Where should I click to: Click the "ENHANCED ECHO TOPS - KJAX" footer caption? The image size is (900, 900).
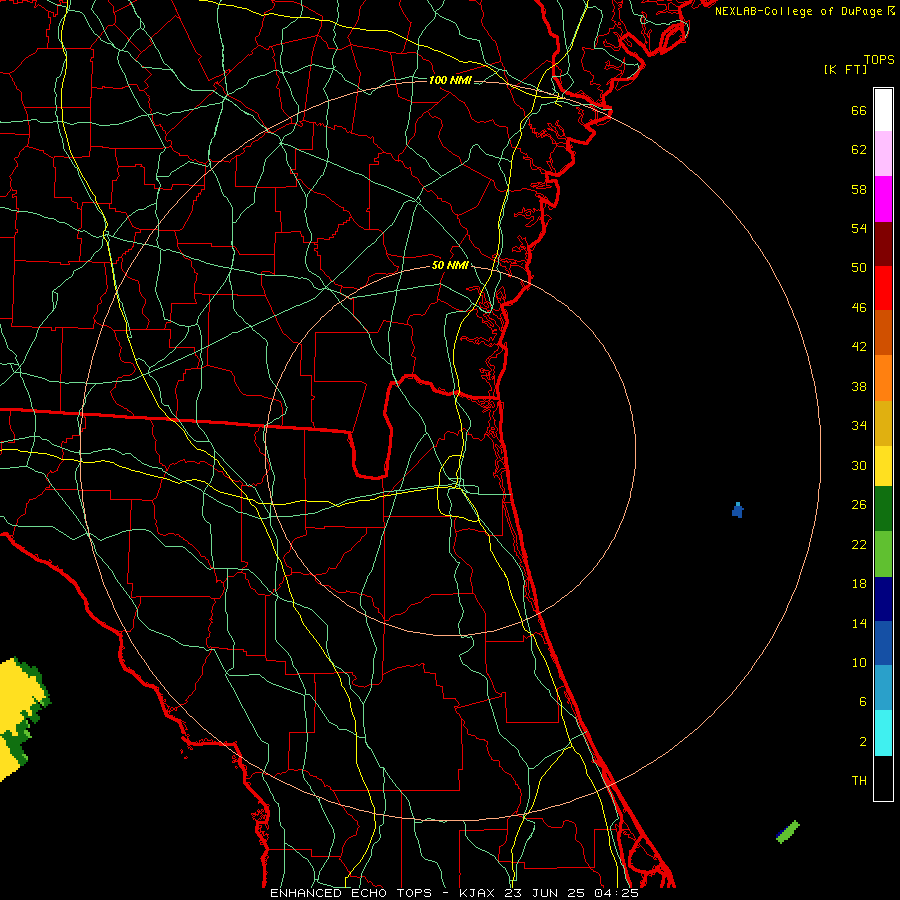pyautogui.click(x=384, y=893)
